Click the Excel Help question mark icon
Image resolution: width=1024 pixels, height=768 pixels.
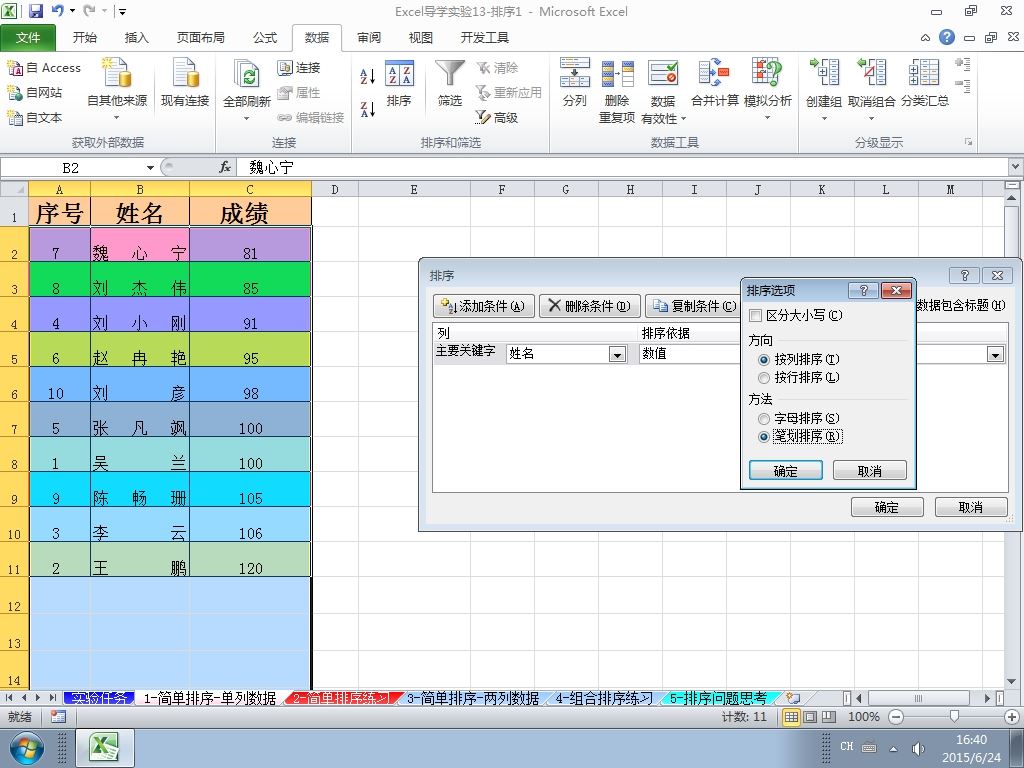click(947, 37)
